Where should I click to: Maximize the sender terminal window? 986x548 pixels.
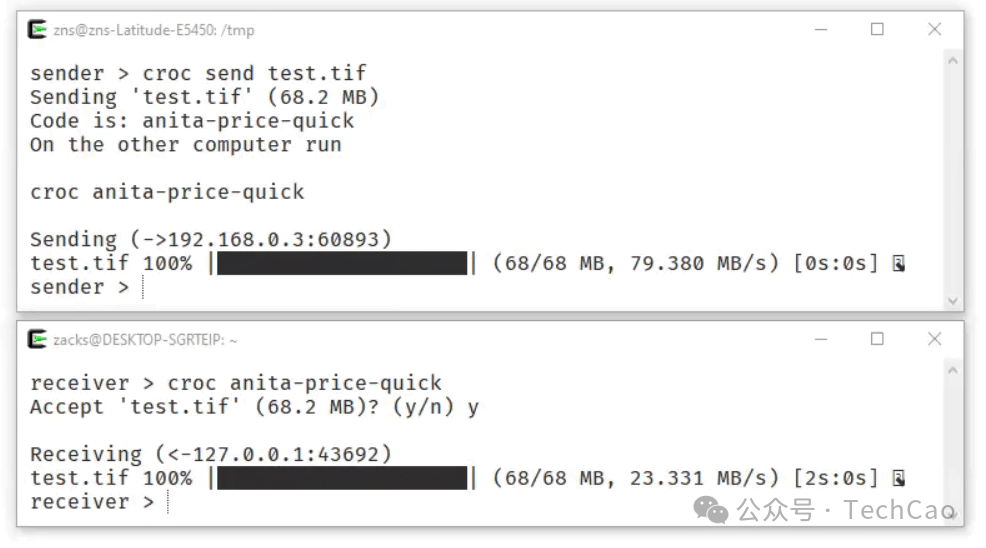[877, 30]
